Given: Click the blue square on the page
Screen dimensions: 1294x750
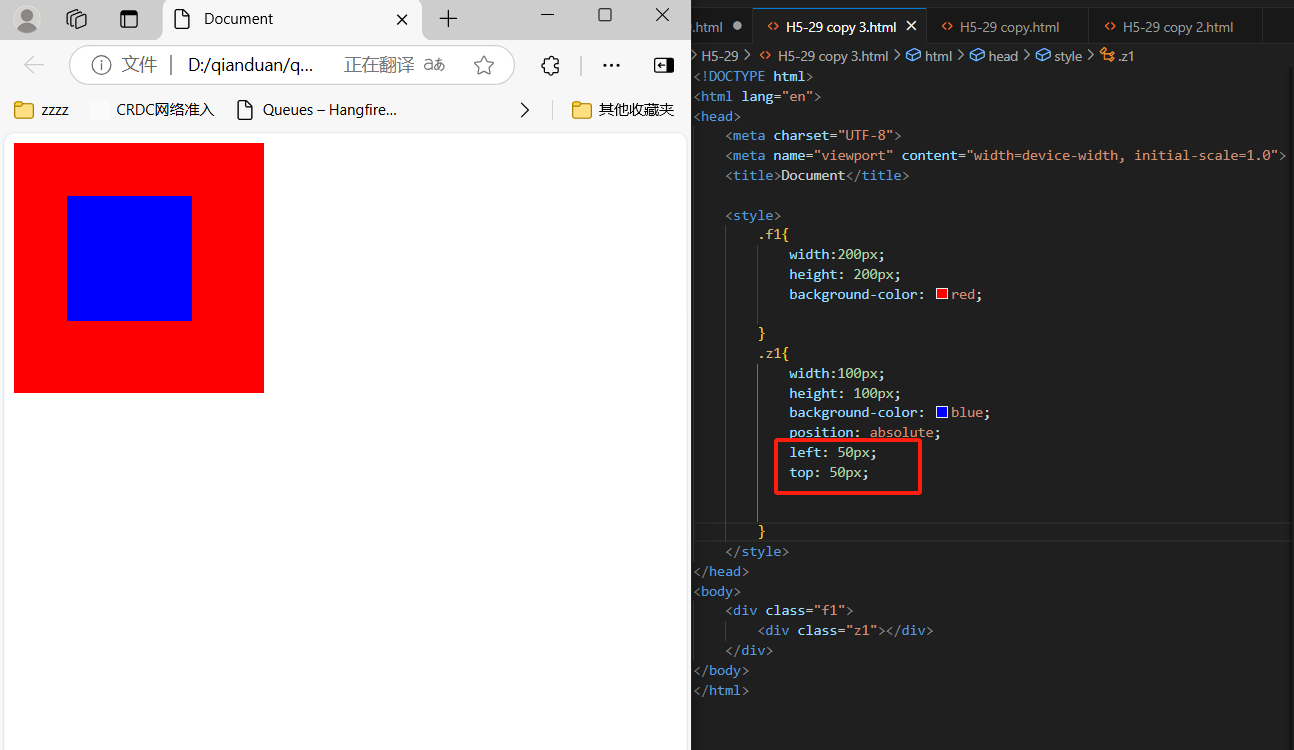Looking at the screenshot, I should (129, 258).
